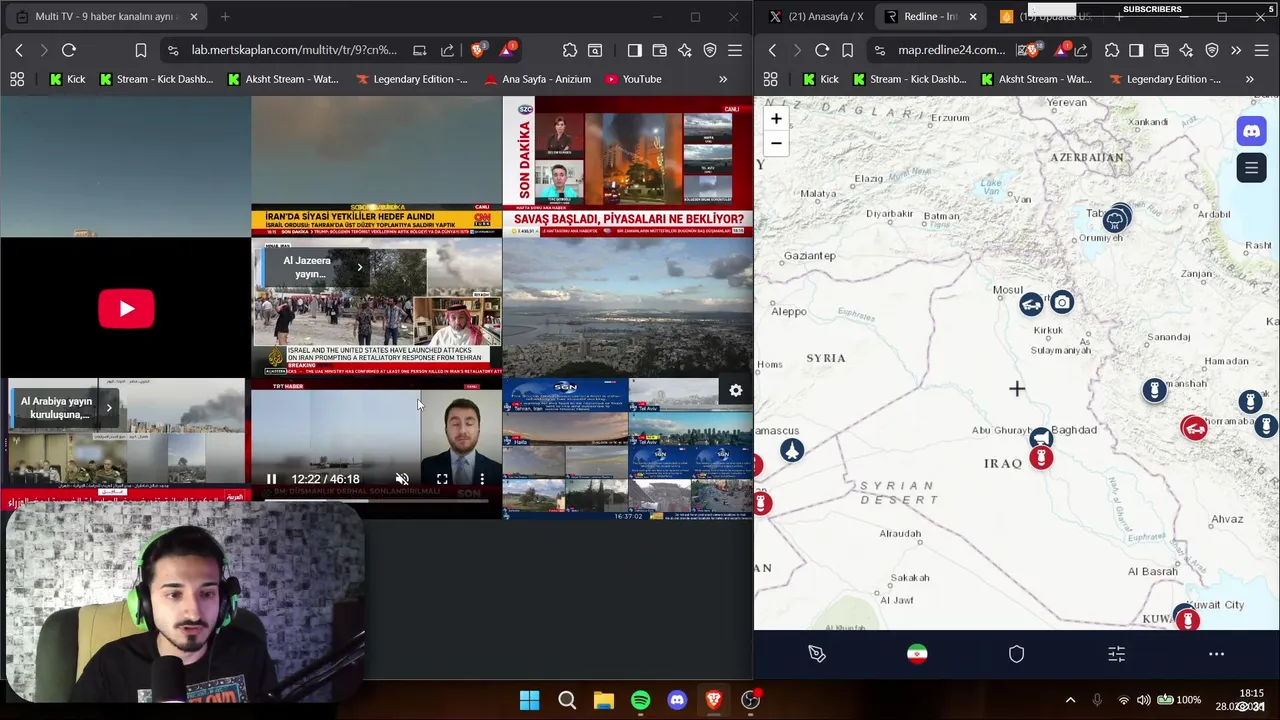The image size is (1280, 720).
Task: Click the aircraft marker near Damascus
Action: pos(792,450)
